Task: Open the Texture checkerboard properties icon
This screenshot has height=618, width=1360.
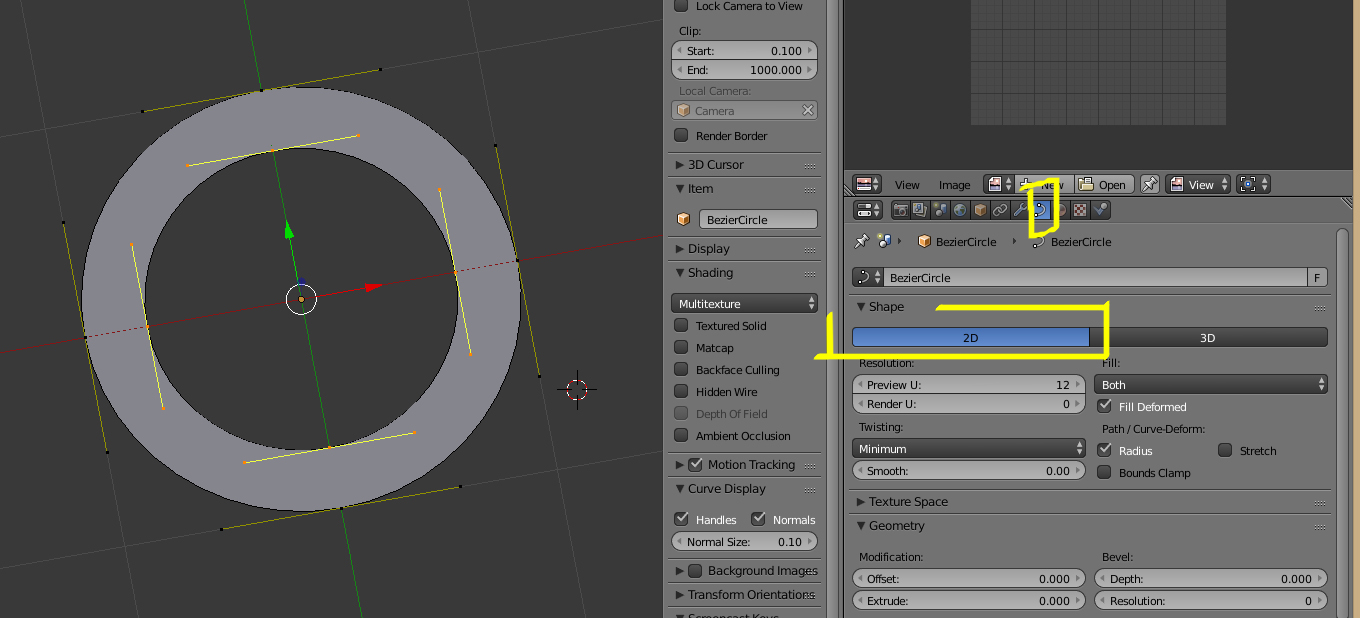Action: 1080,210
